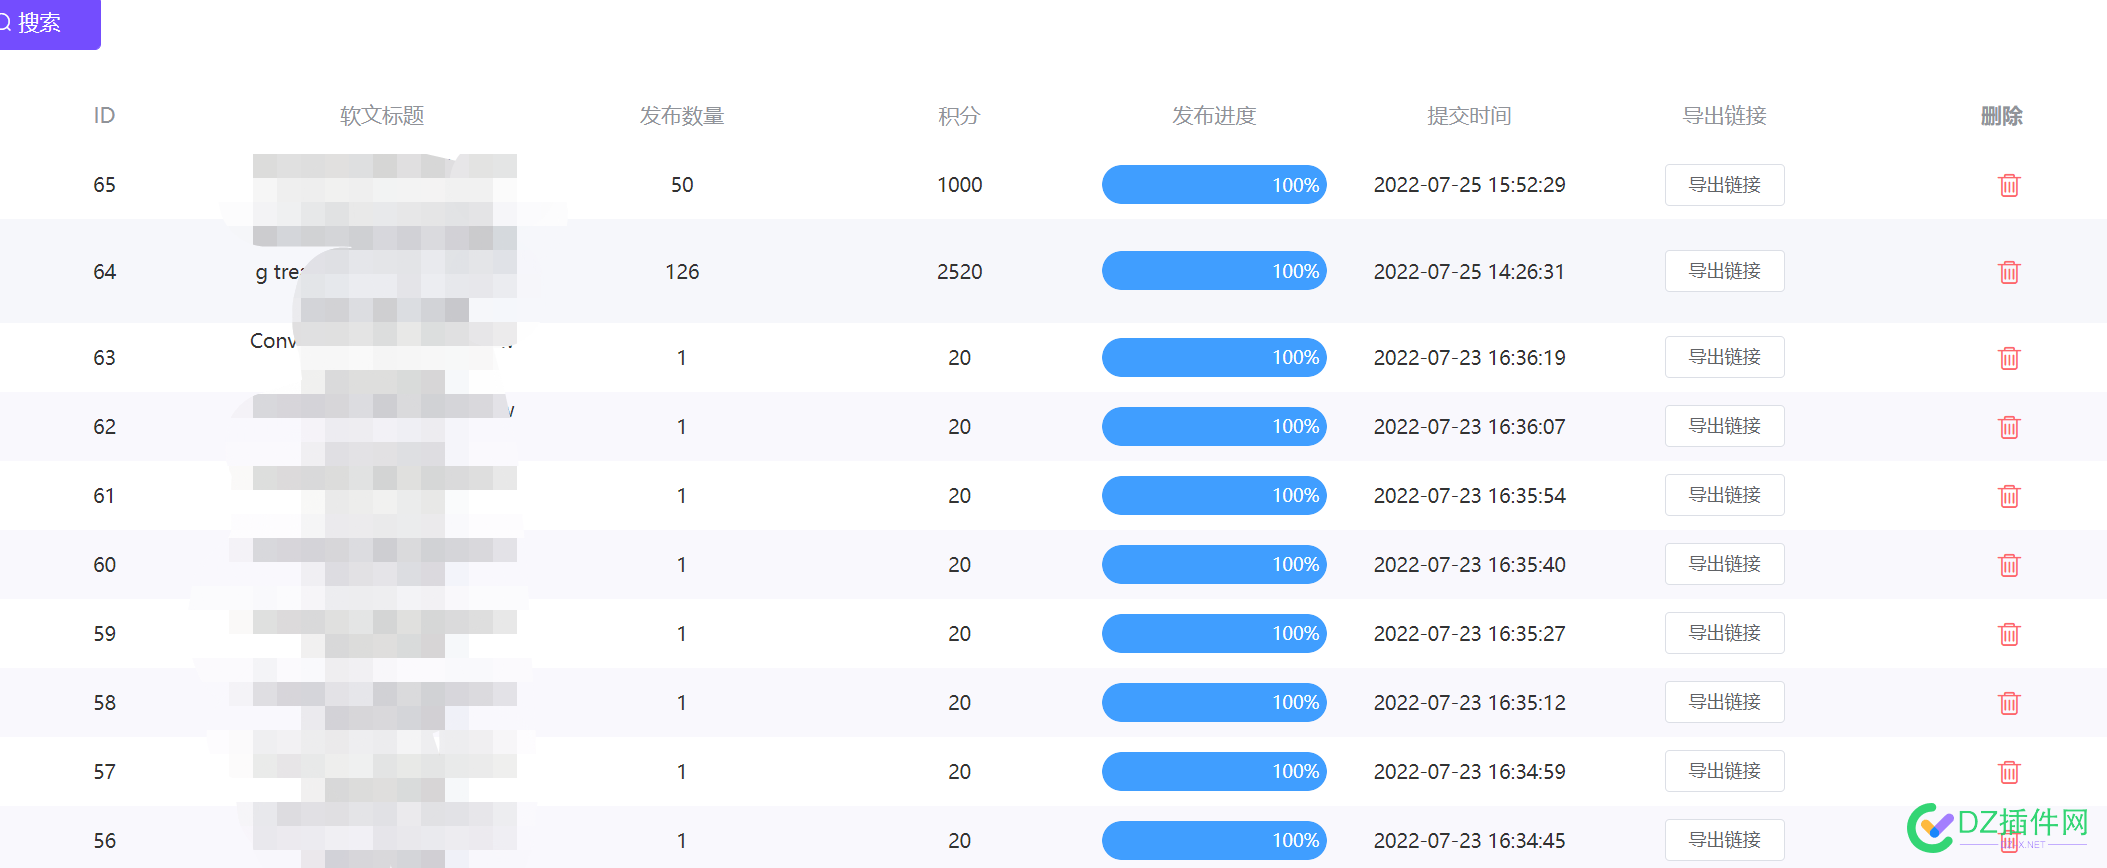Click ID cell 60
2107x868 pixels.
click(104, 565)
